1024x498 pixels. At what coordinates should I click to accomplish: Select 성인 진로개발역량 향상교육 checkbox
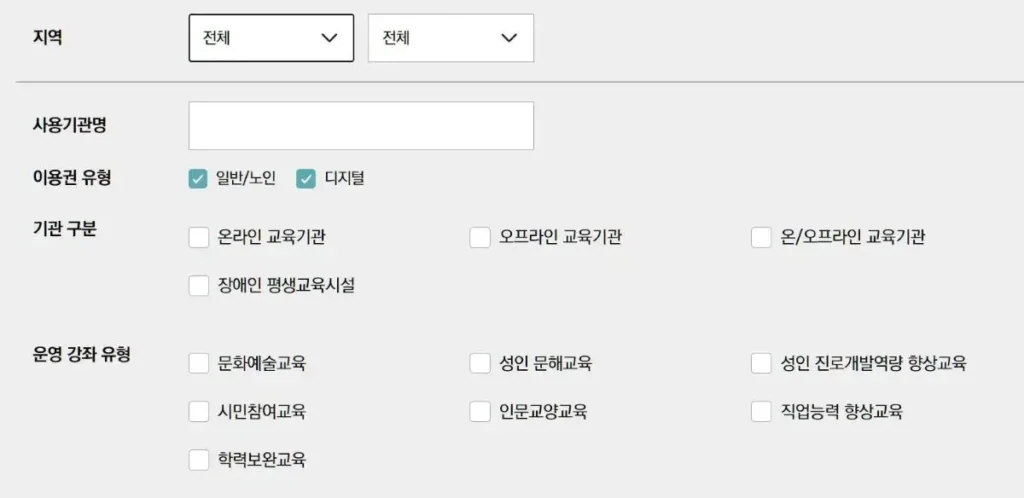click(x=762, y=363)
